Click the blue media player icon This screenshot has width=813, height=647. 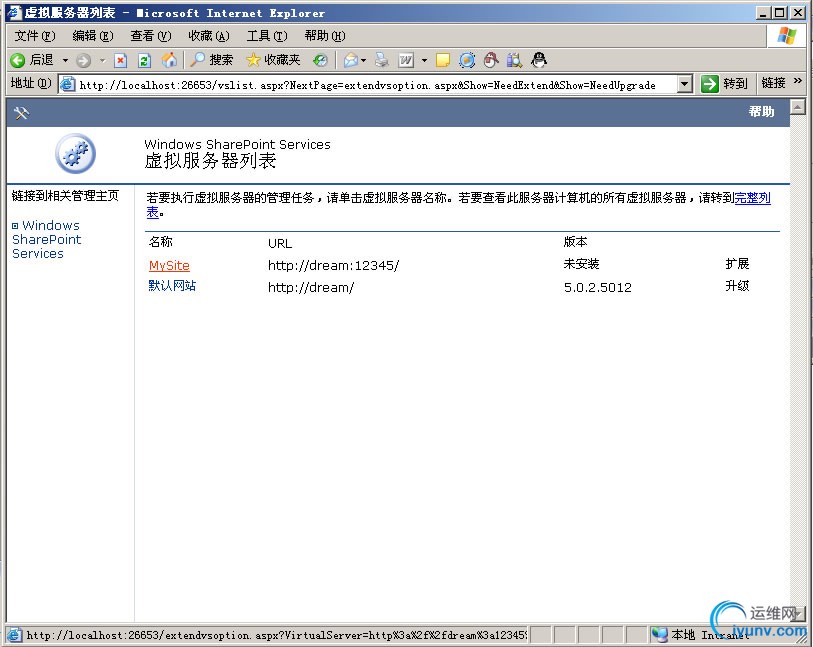point(467,60)
